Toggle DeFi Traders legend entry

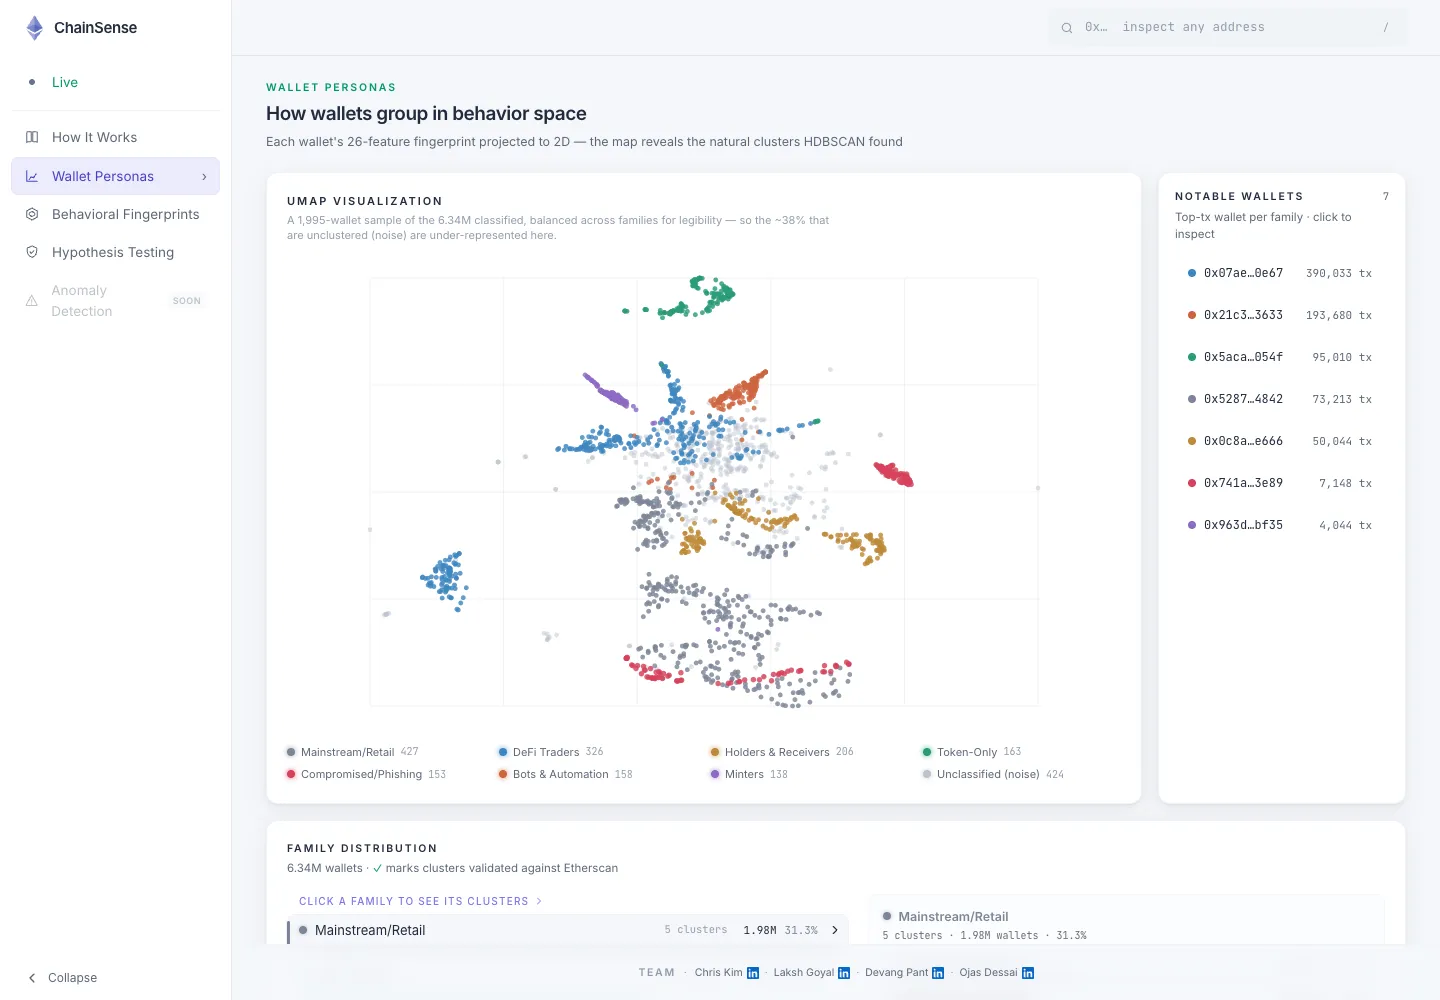pos(550,752)
